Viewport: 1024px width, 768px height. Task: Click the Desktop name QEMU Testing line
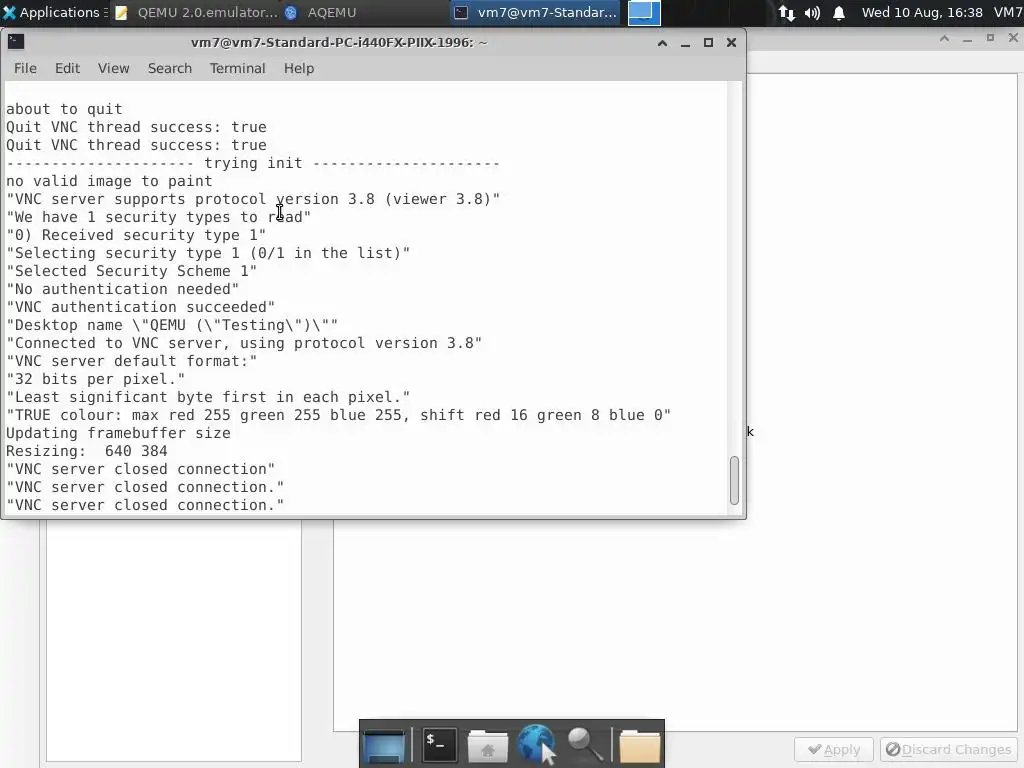[x=172, y=325]
